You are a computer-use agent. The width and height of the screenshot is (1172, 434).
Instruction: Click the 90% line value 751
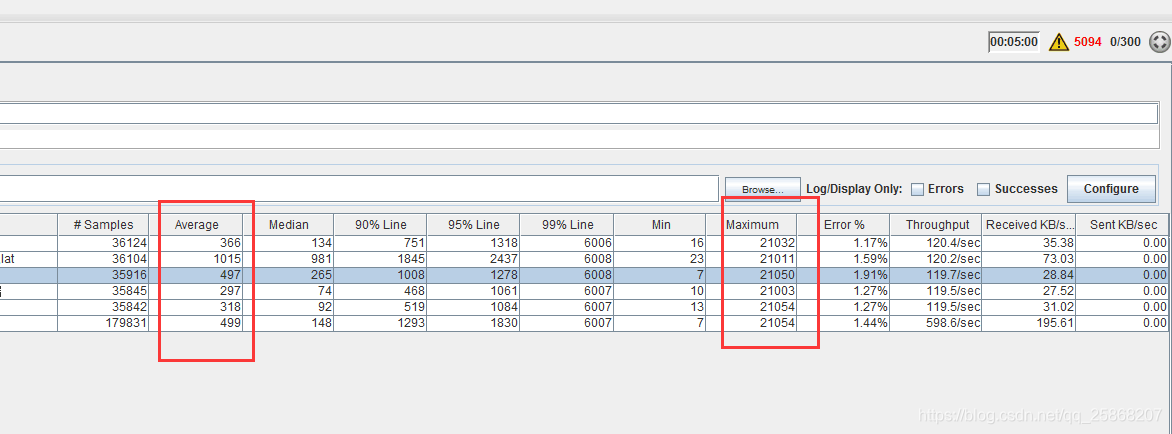380,243
